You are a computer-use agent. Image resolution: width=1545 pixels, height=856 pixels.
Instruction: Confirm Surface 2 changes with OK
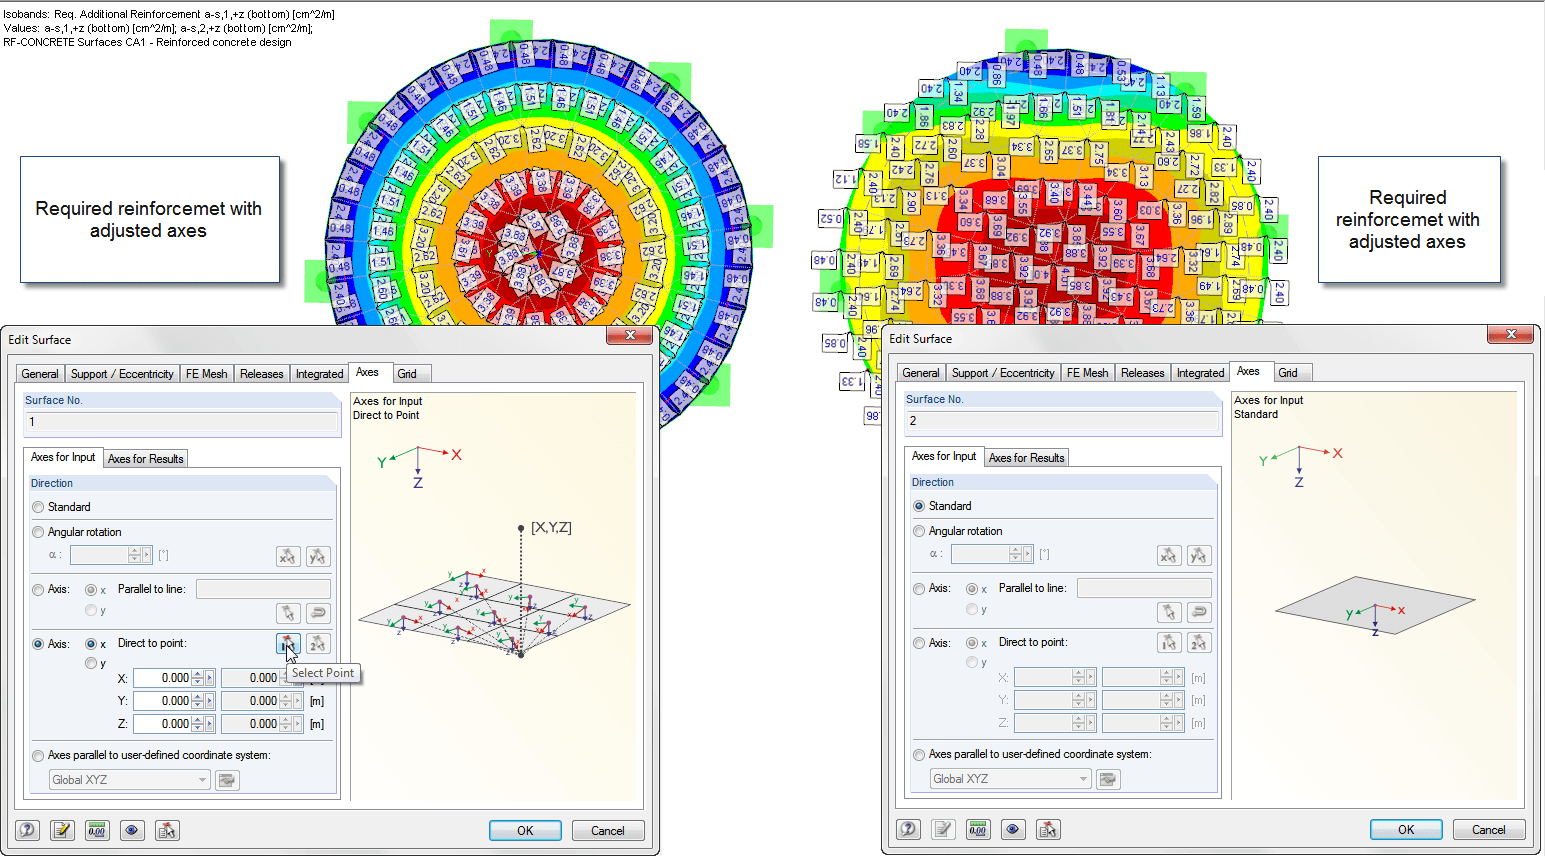point(1405,829)
